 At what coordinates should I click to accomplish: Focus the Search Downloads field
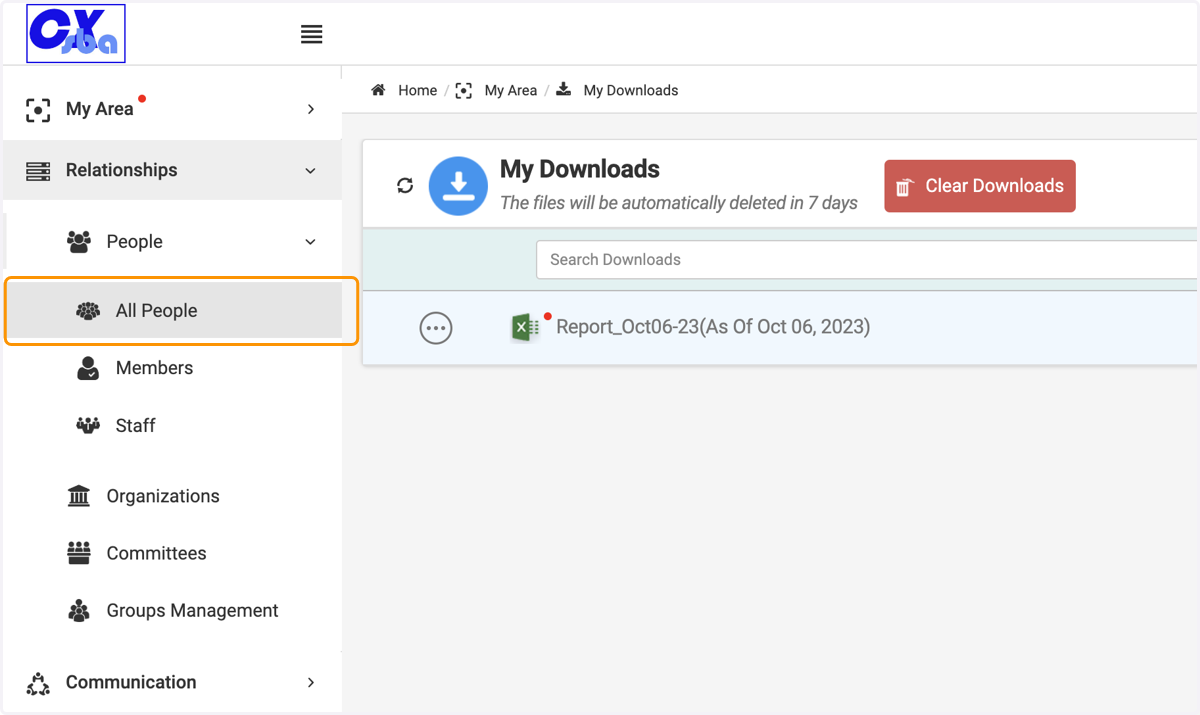[x=867, y=259]
